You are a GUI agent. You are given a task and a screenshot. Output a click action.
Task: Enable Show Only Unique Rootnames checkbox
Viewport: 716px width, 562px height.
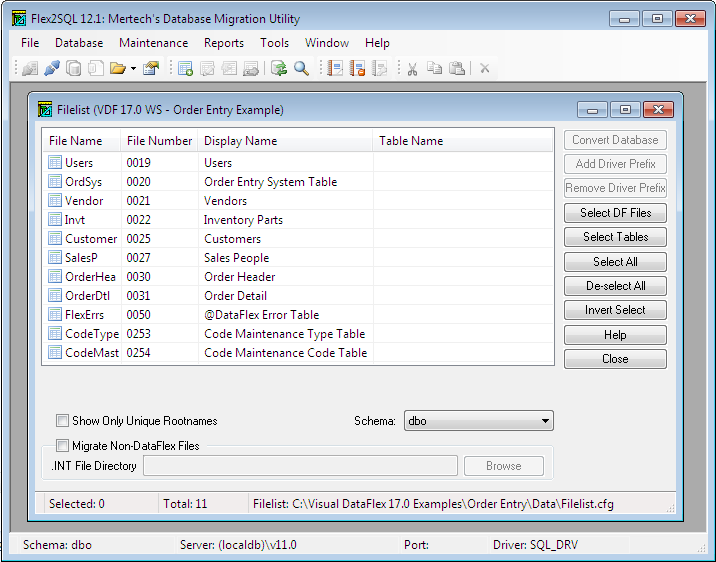[63, 421]
